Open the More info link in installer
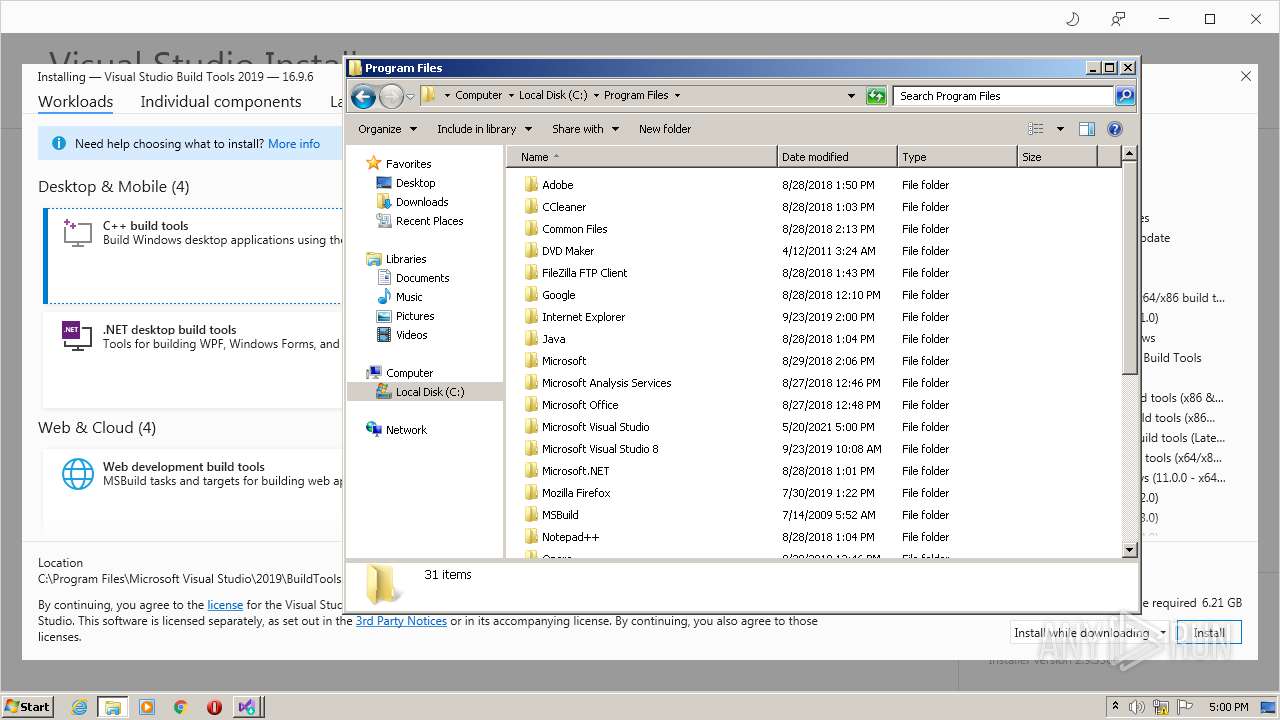This screenshot has height=720, width=1280. pyautogui.click(x=294, y=144)
